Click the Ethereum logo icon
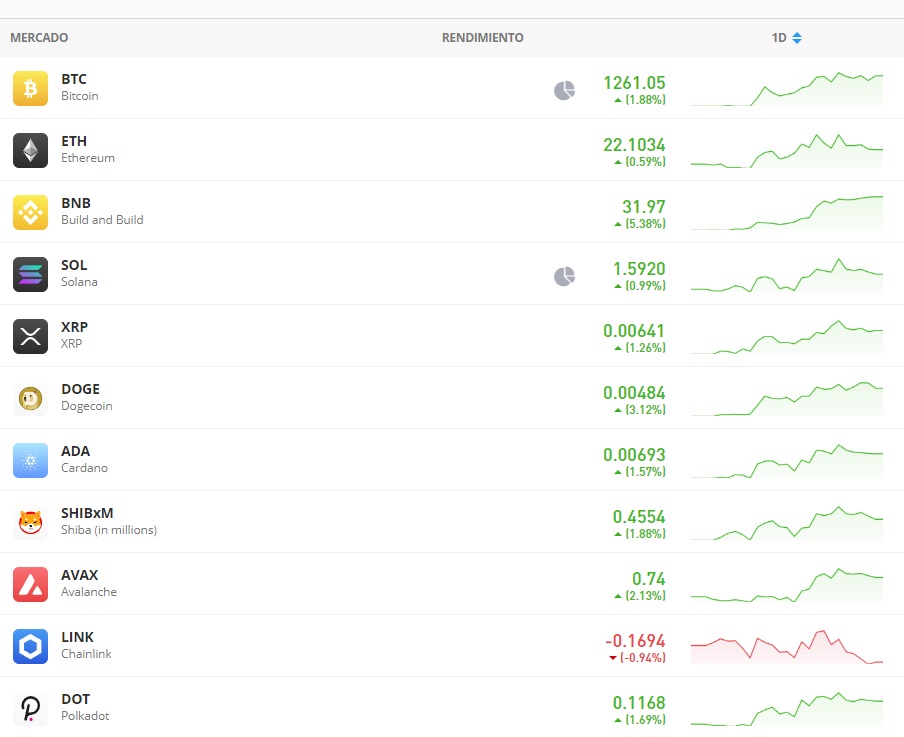 pos(29,150)
